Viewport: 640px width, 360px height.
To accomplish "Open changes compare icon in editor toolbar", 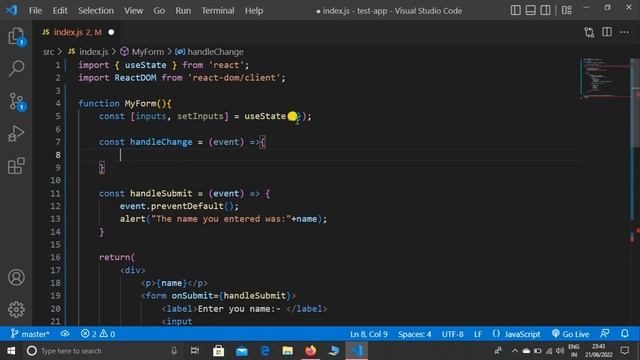I will [589, 32].
